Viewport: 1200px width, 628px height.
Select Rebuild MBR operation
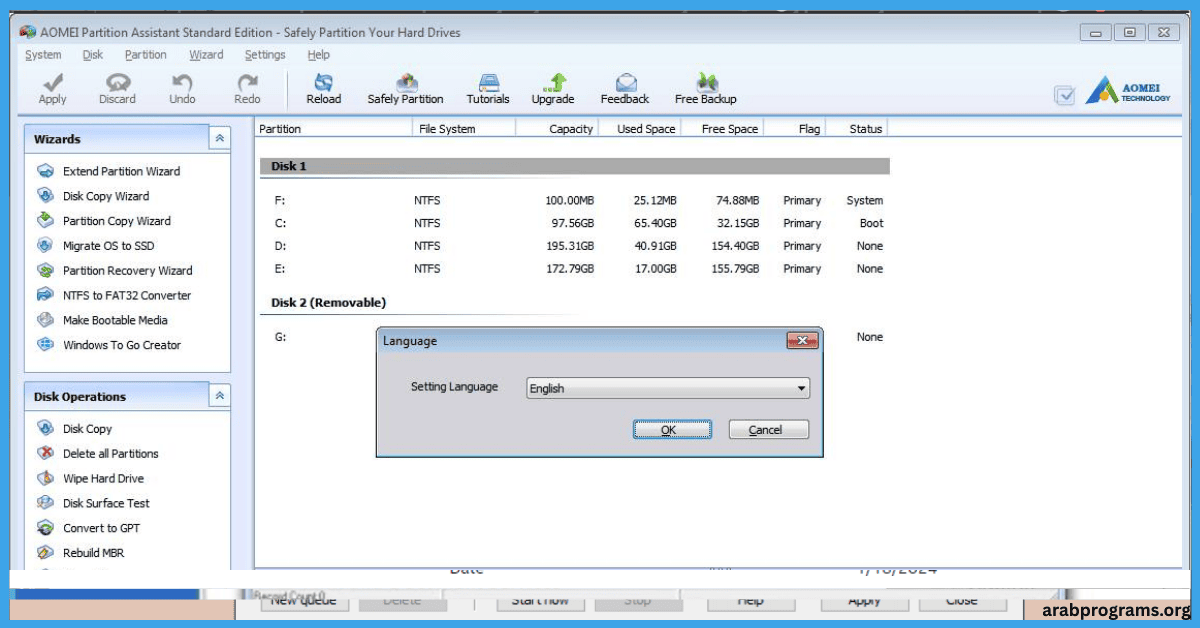(x=93, y=553)
